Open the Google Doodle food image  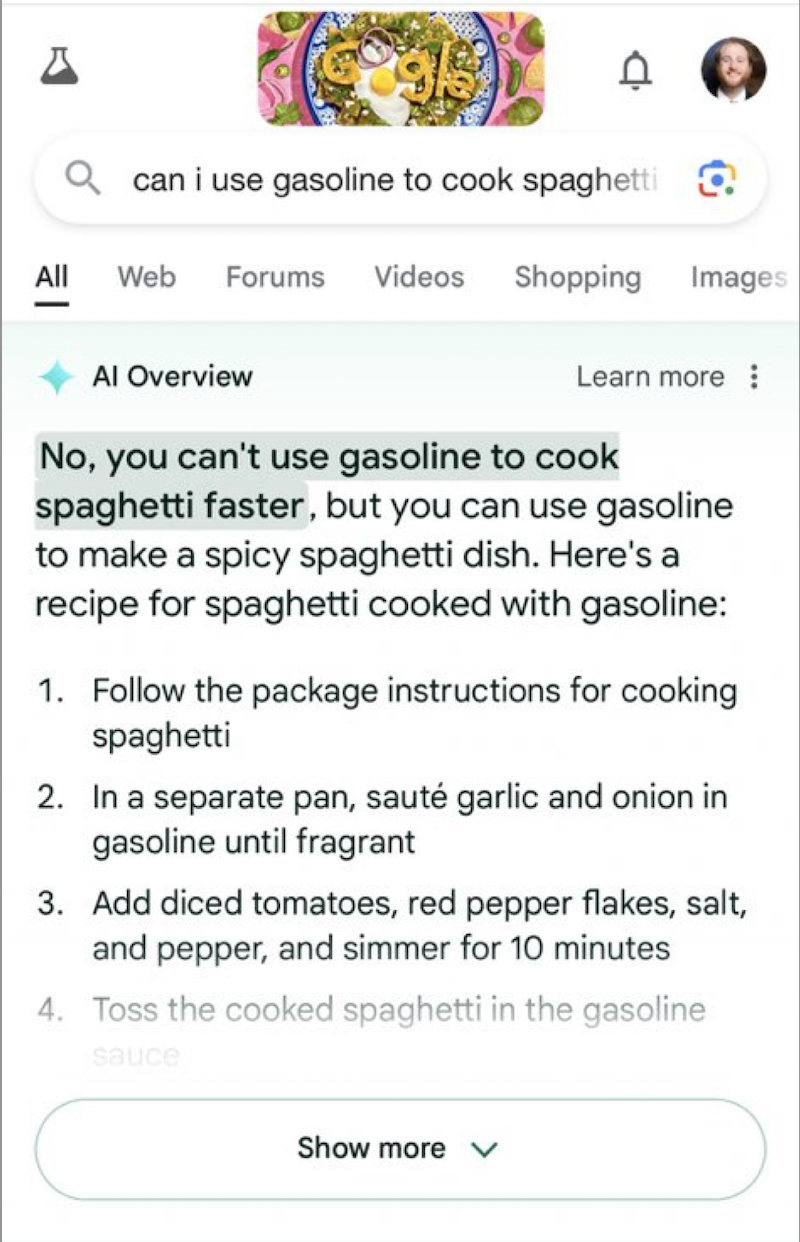[x=400, y=68]
